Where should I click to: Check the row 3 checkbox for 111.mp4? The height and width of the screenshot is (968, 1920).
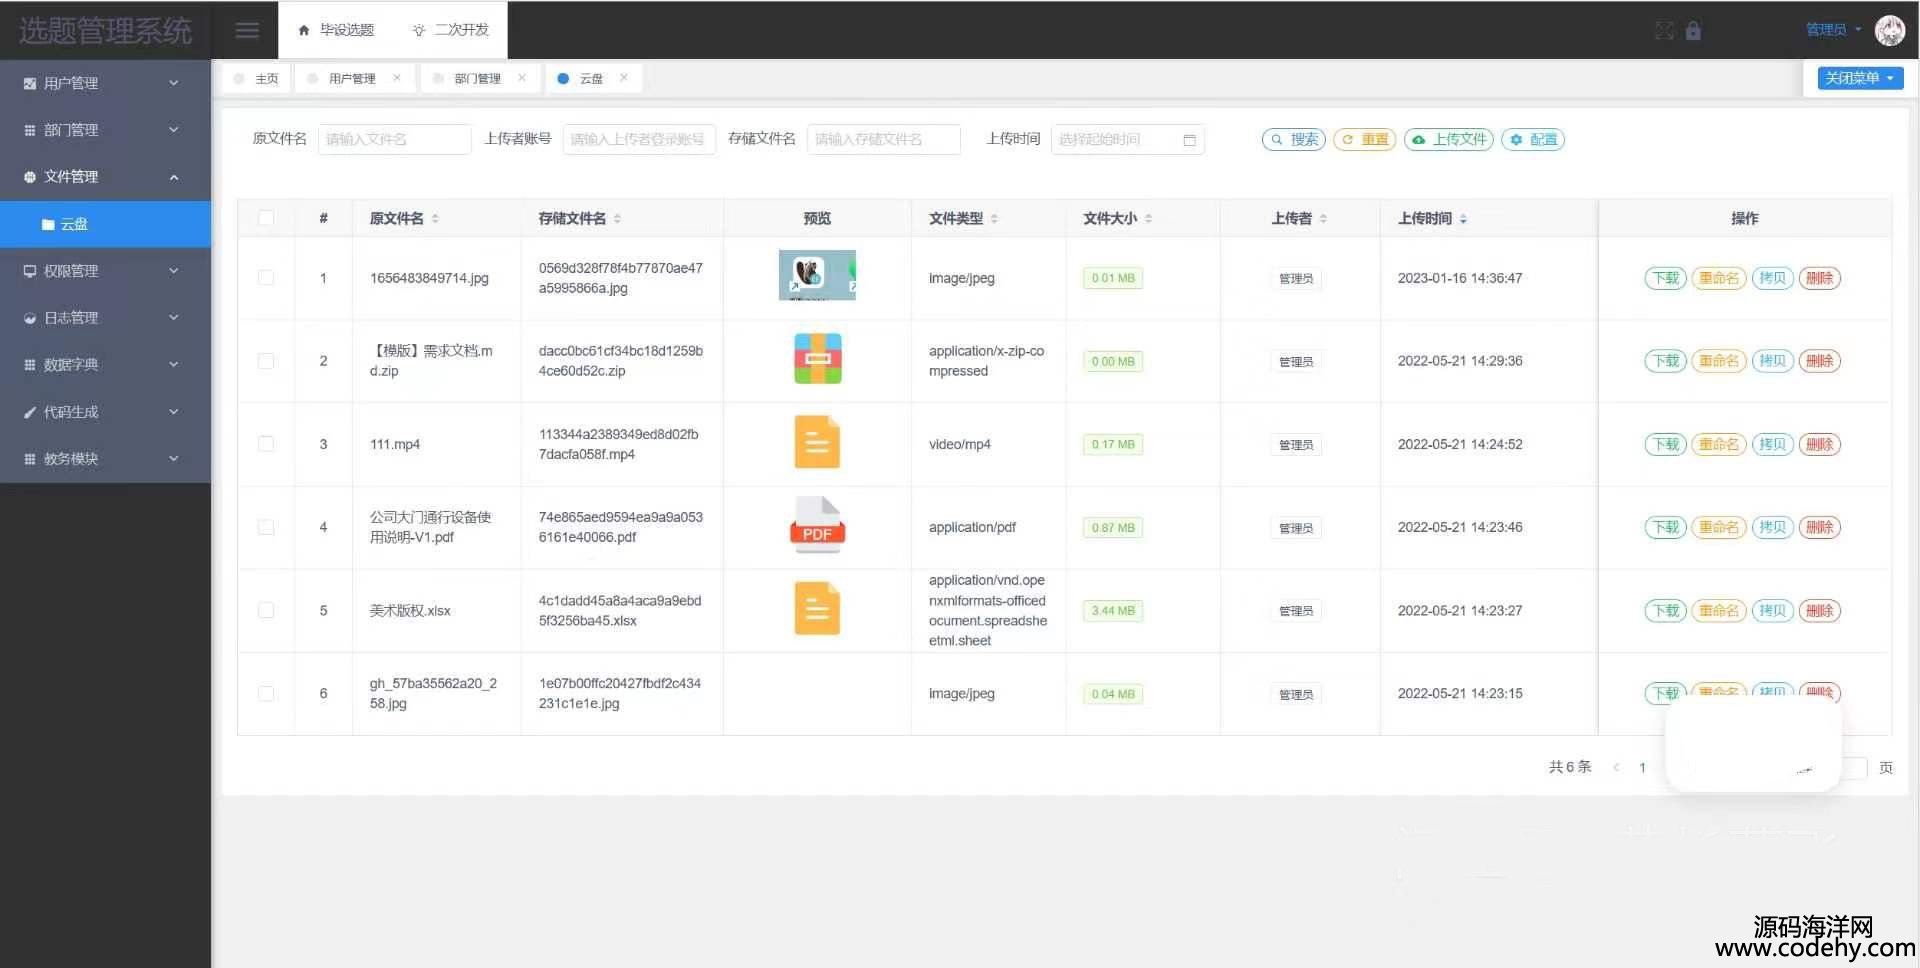266,444
